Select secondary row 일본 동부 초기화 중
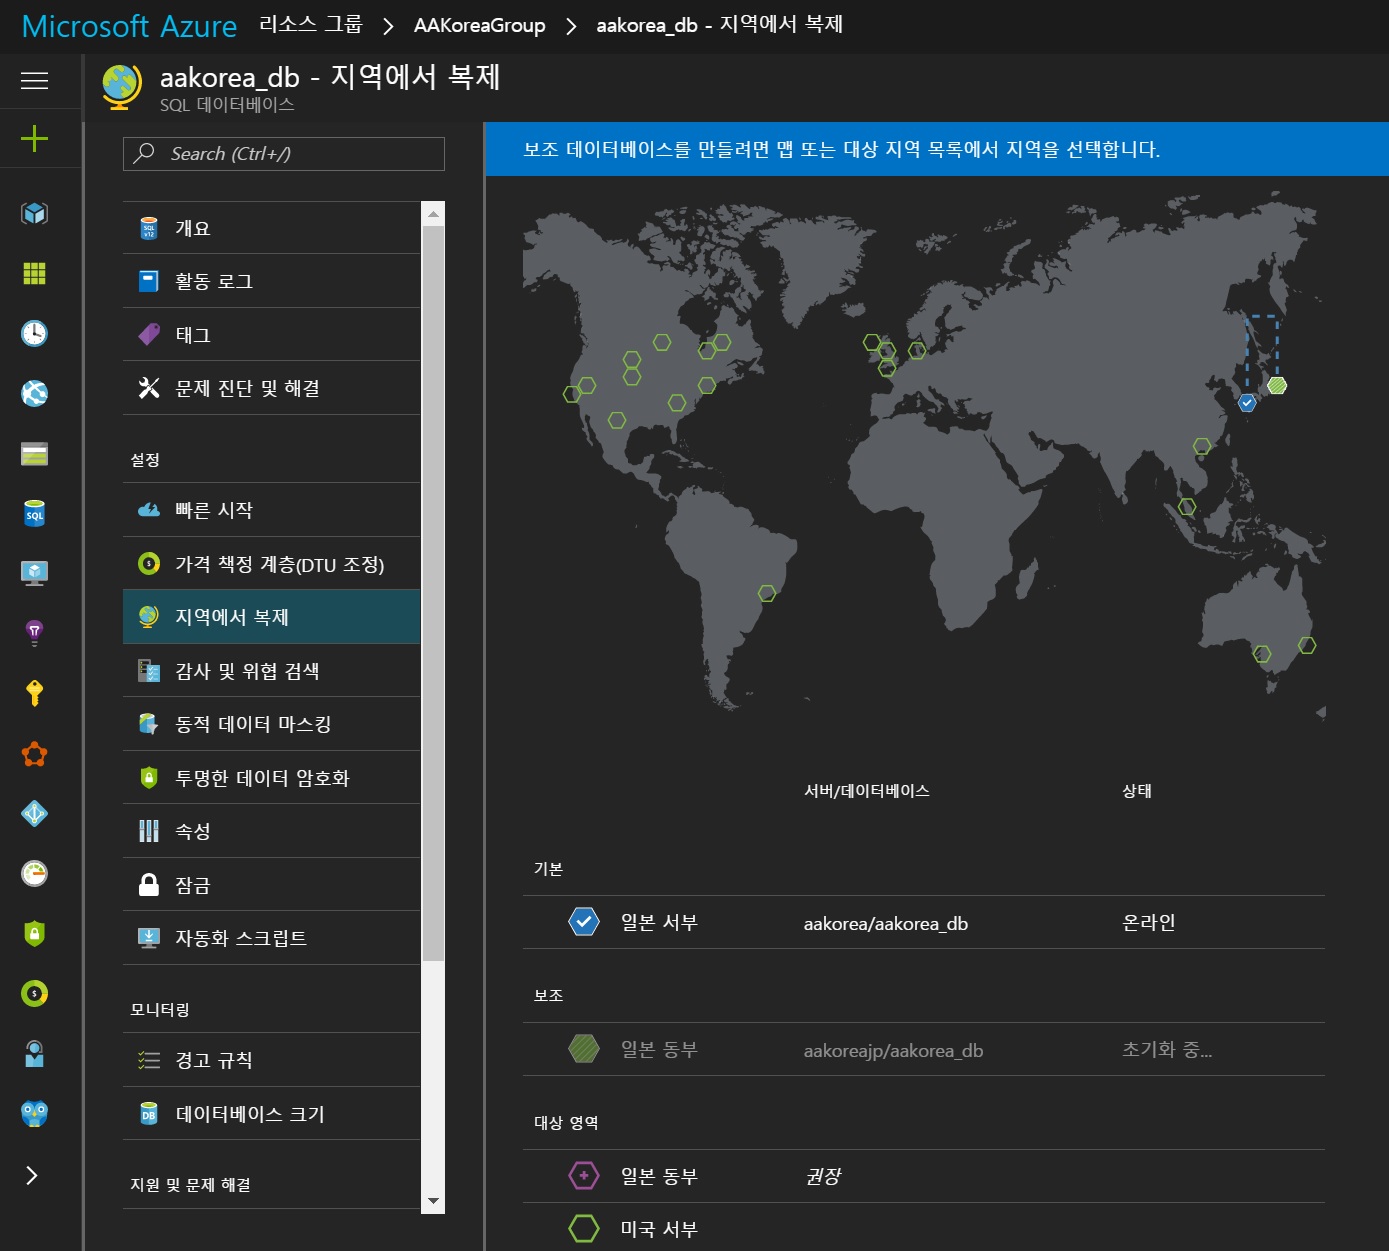The height and width of the screenshot is (1251, 1389). 924,1049
